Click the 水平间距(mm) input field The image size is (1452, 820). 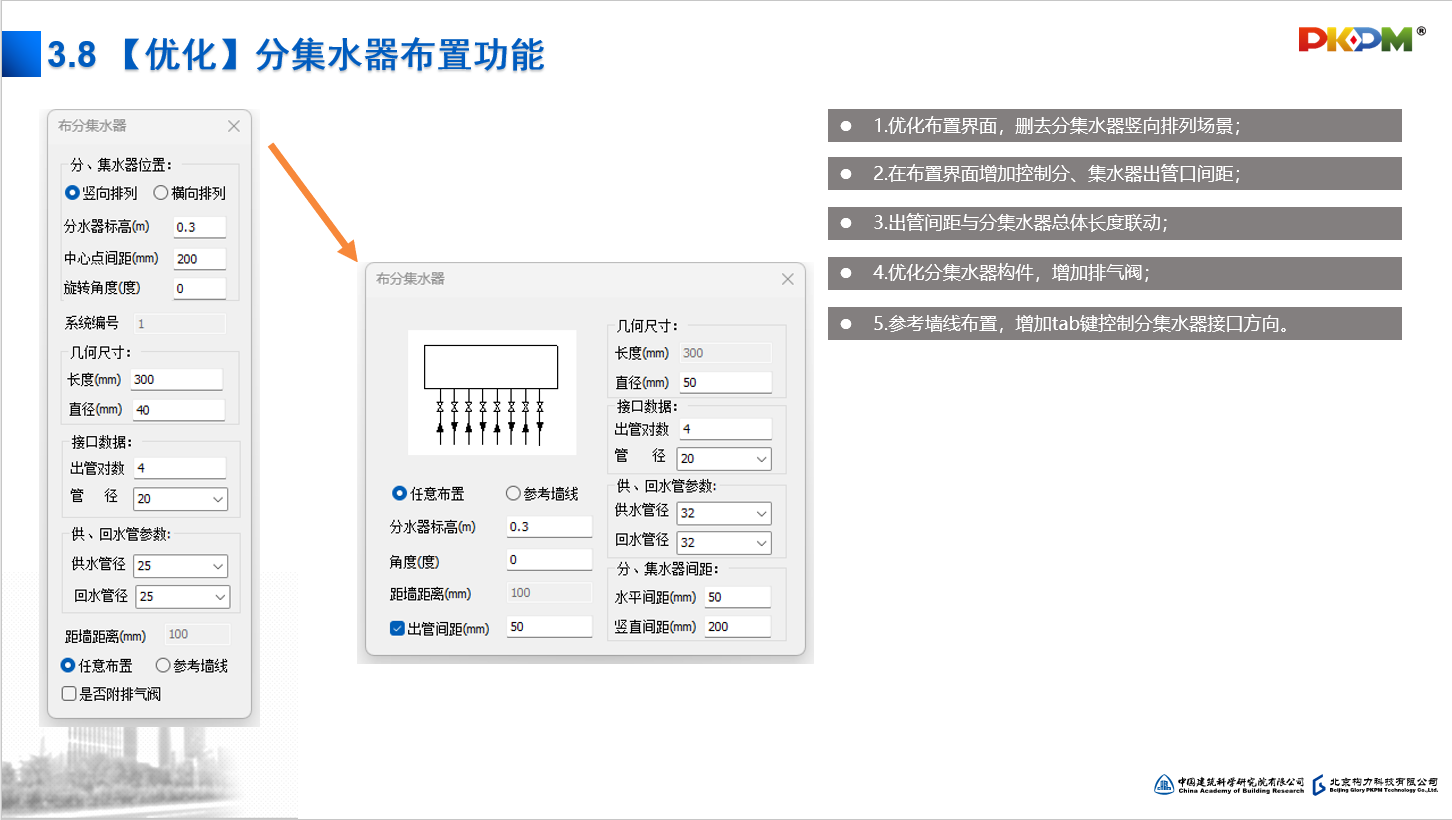(737, 597)
